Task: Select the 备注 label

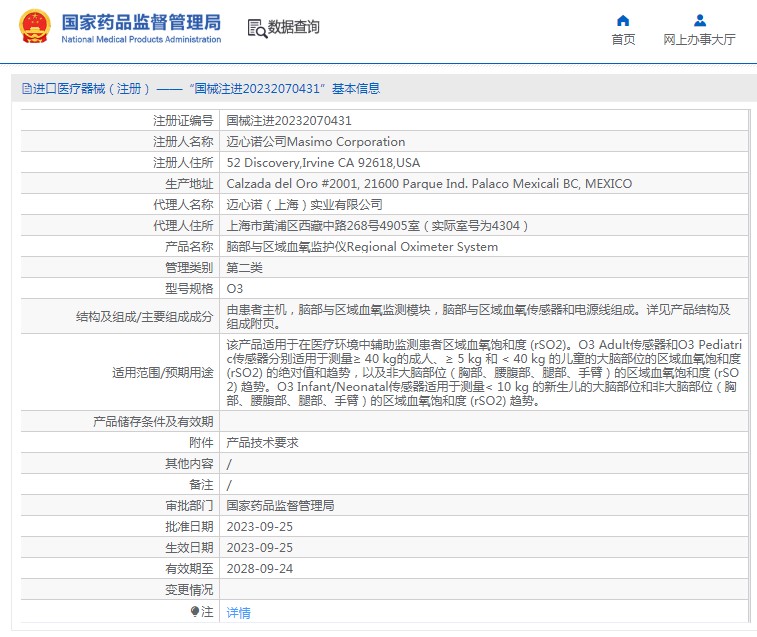Action: pyautogui.click(x=201, y=484)
